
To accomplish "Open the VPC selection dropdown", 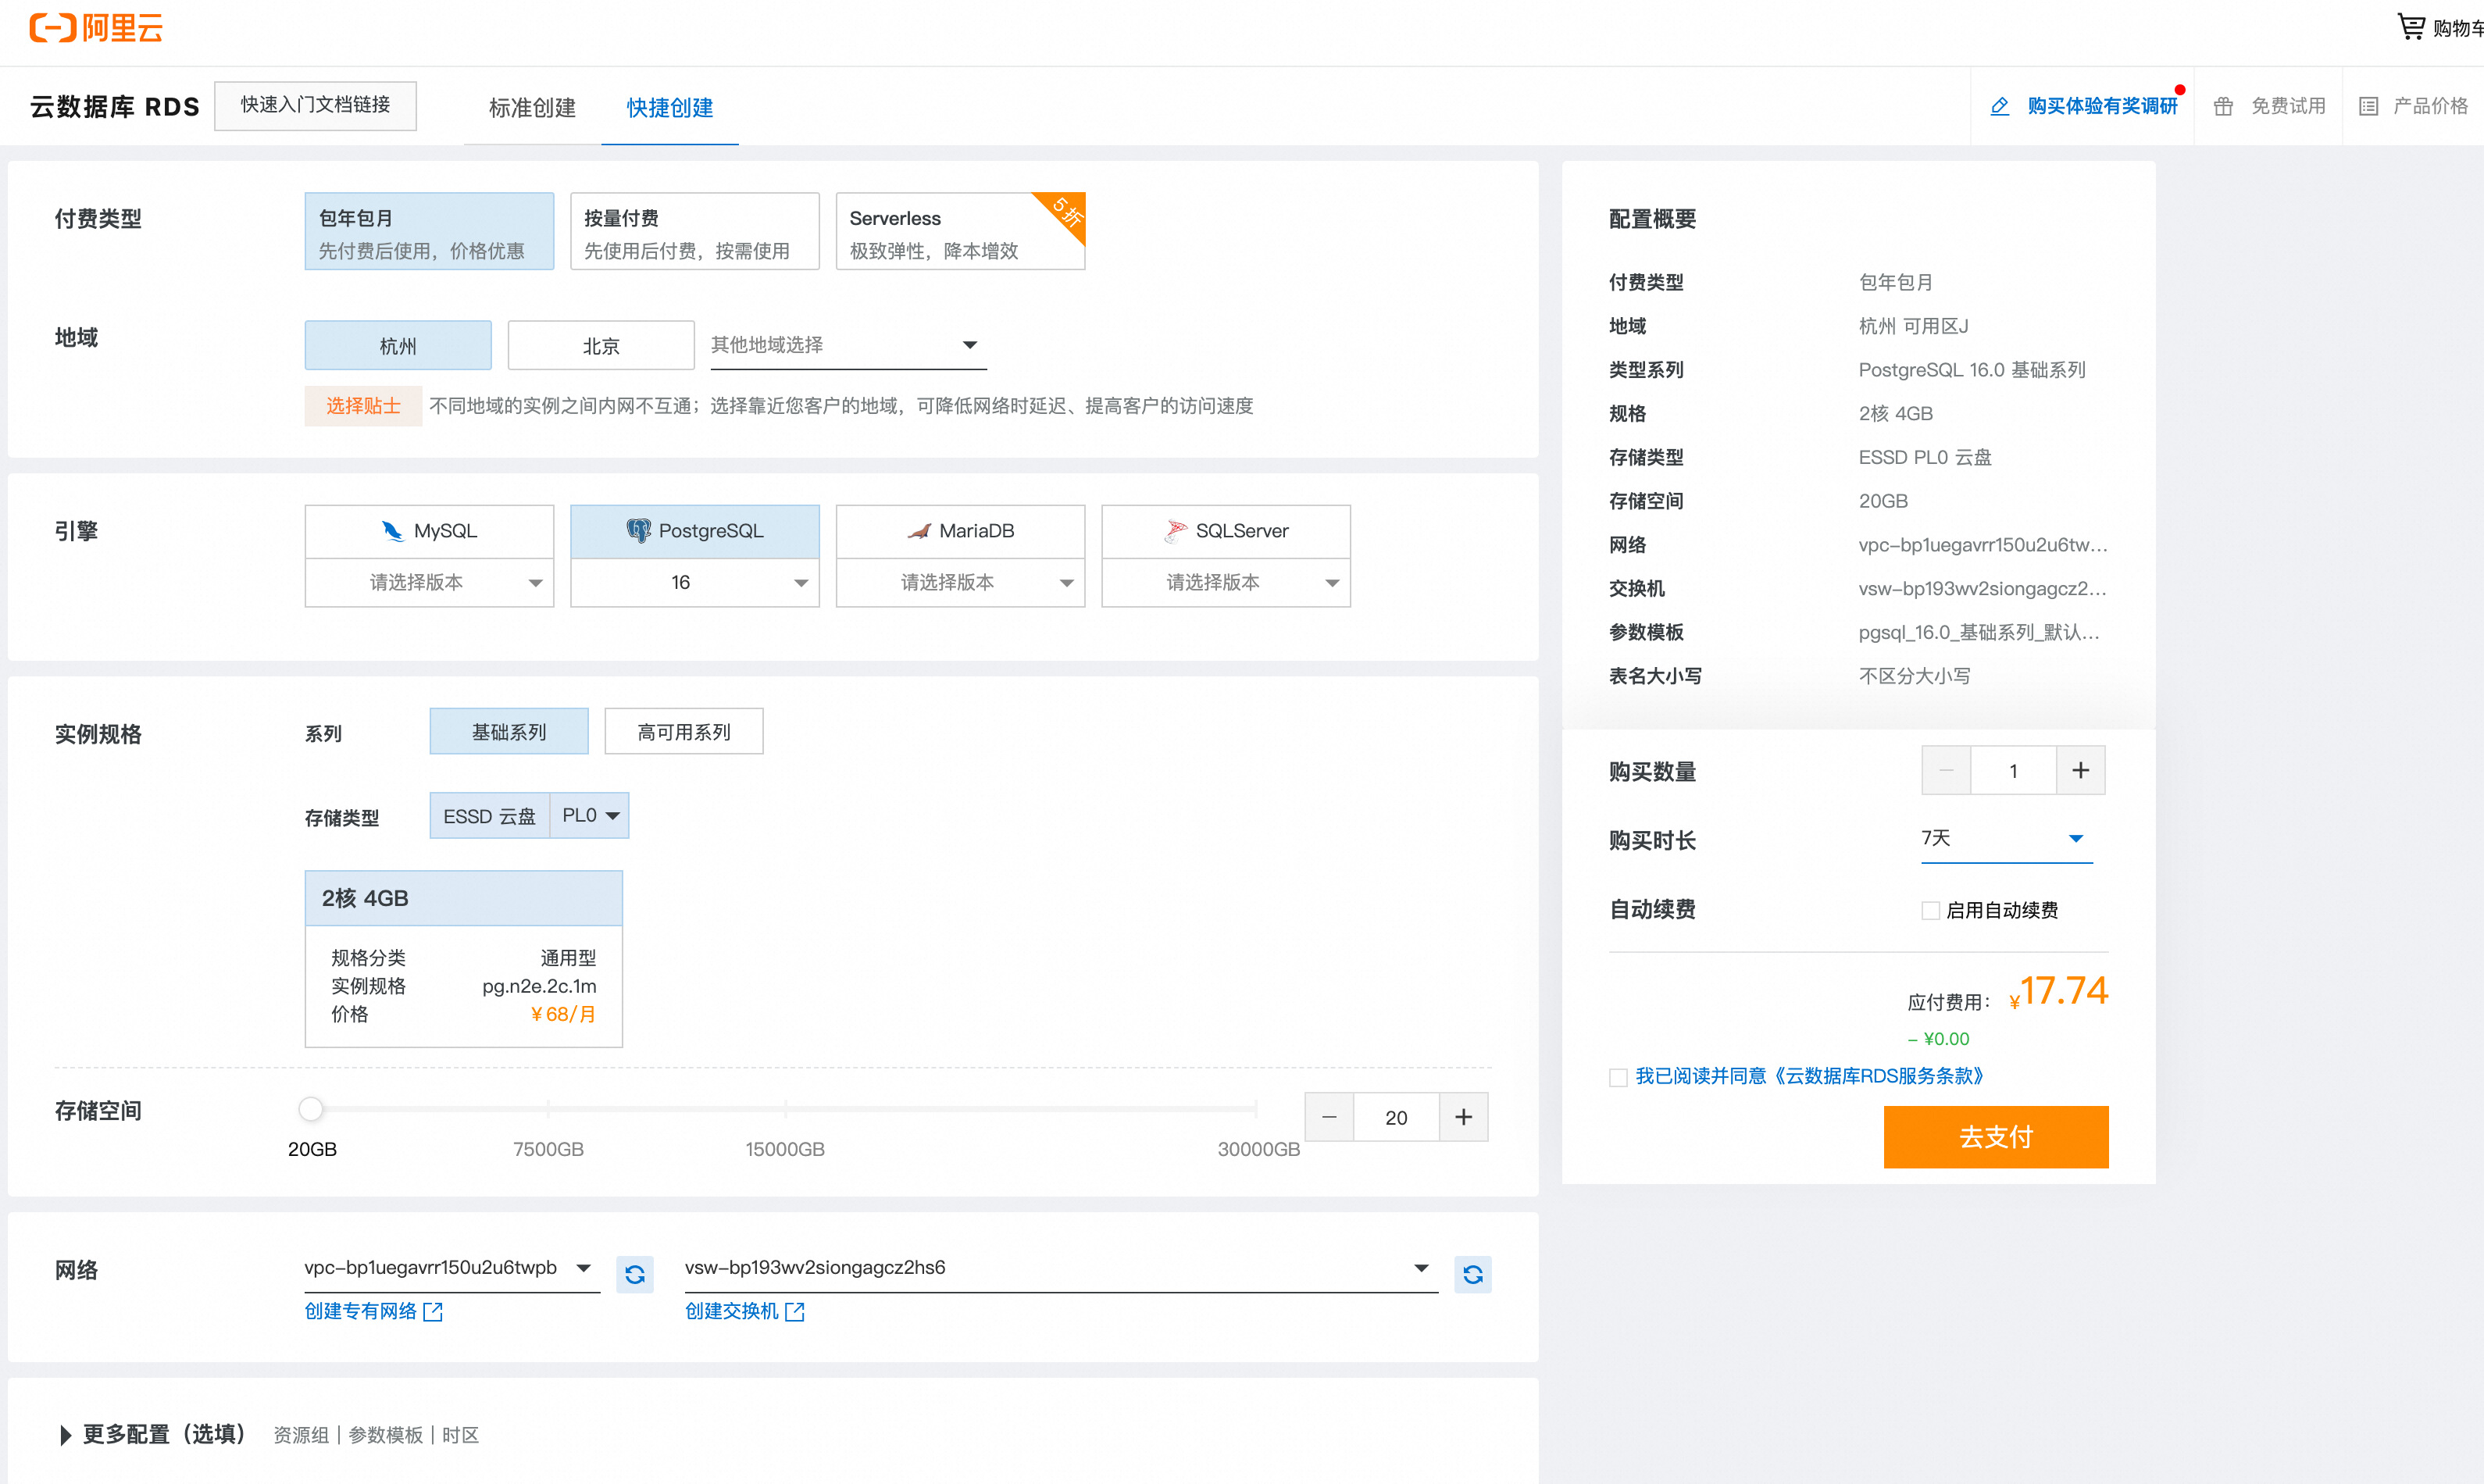I will (452, 1268).
